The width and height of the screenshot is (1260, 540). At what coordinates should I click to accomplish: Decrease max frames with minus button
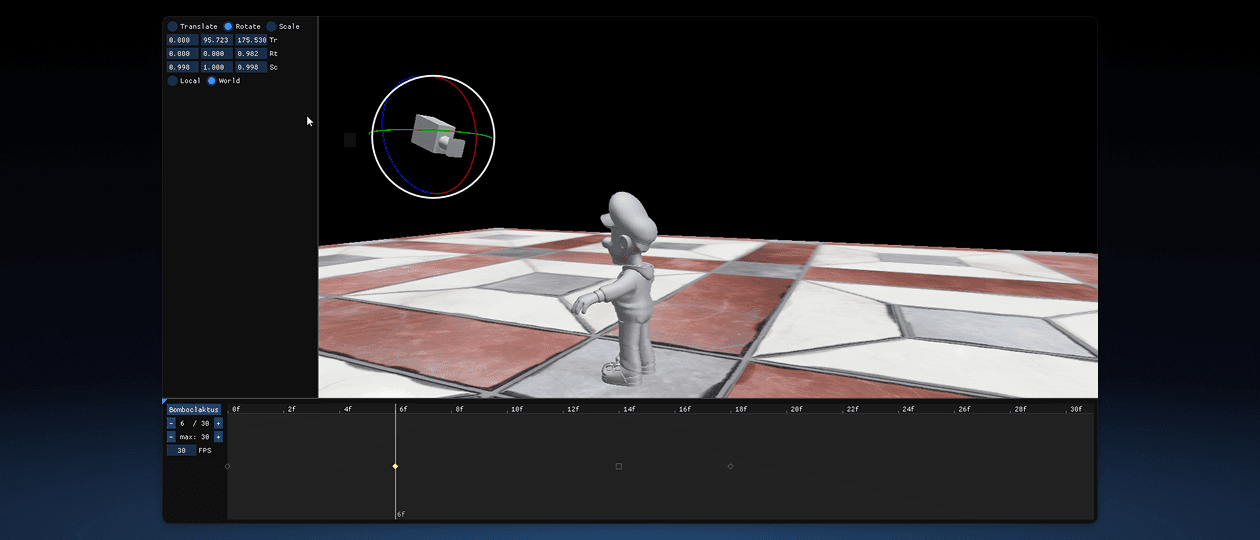coord(171,437)
